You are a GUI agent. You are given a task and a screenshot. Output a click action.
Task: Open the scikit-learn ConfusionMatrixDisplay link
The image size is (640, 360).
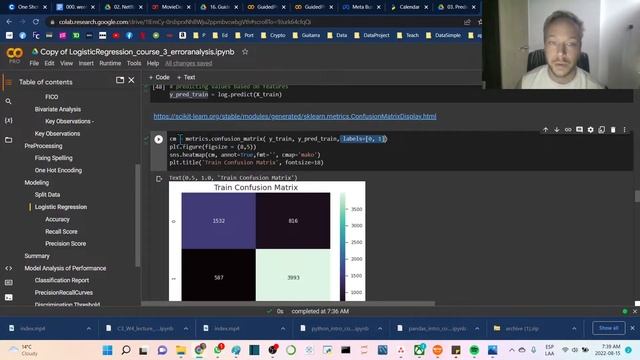(295, 116)
